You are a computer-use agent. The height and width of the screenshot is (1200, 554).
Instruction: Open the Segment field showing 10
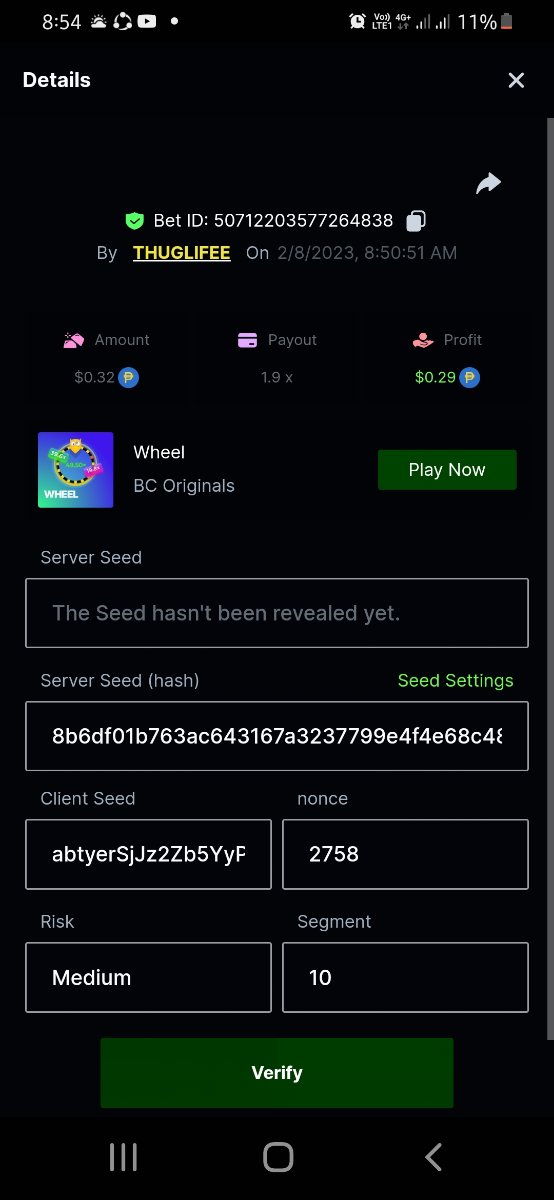click(405, 977)
